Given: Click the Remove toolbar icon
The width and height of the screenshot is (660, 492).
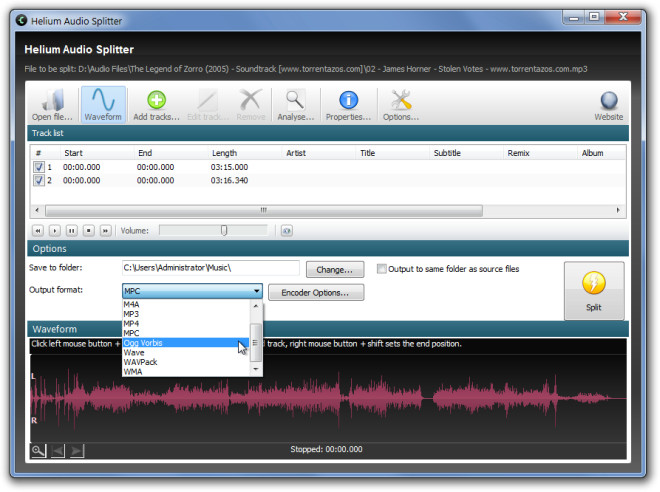Looking at the screenshot, I should 251,105.
